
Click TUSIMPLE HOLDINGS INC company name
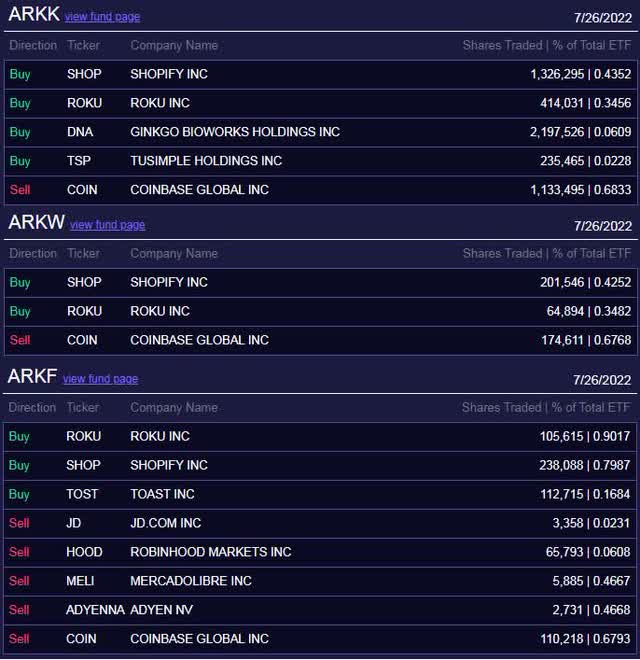pos(206,161)
